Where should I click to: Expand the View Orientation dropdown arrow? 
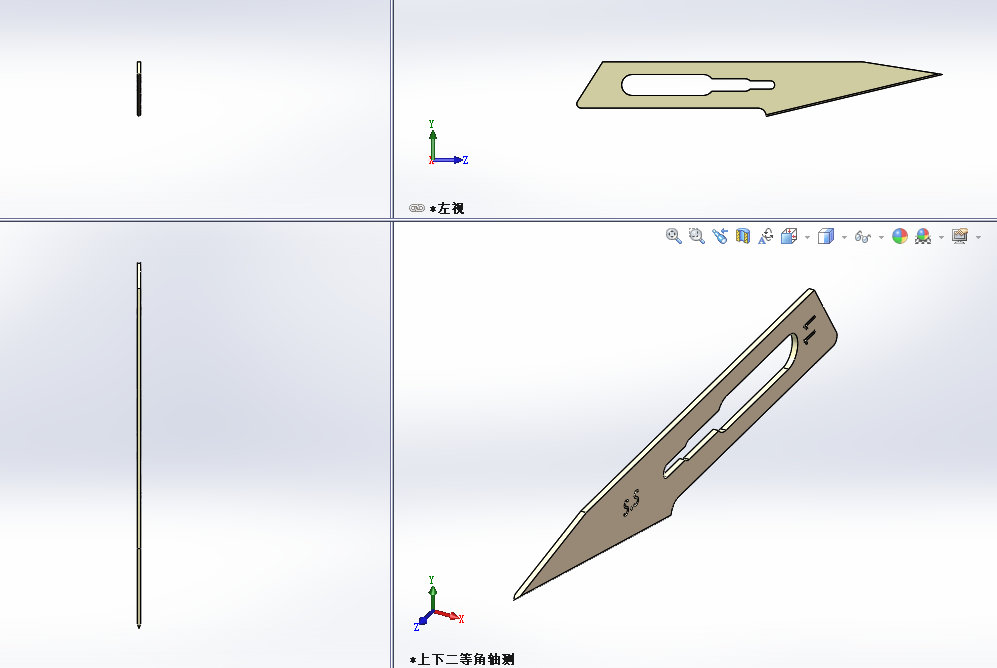pos(808,238)
